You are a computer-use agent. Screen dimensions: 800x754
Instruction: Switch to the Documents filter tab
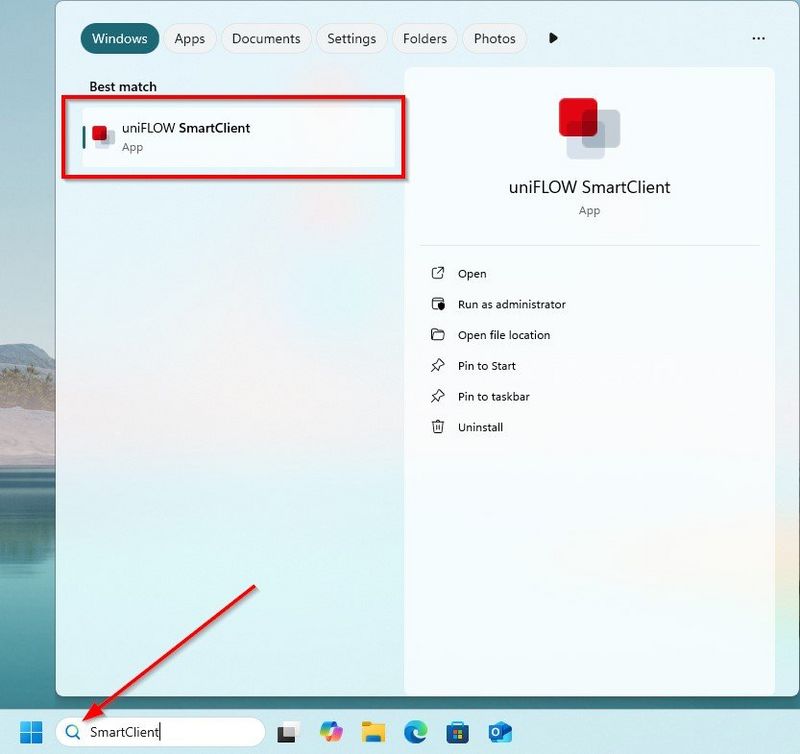[x=266, y=39]
